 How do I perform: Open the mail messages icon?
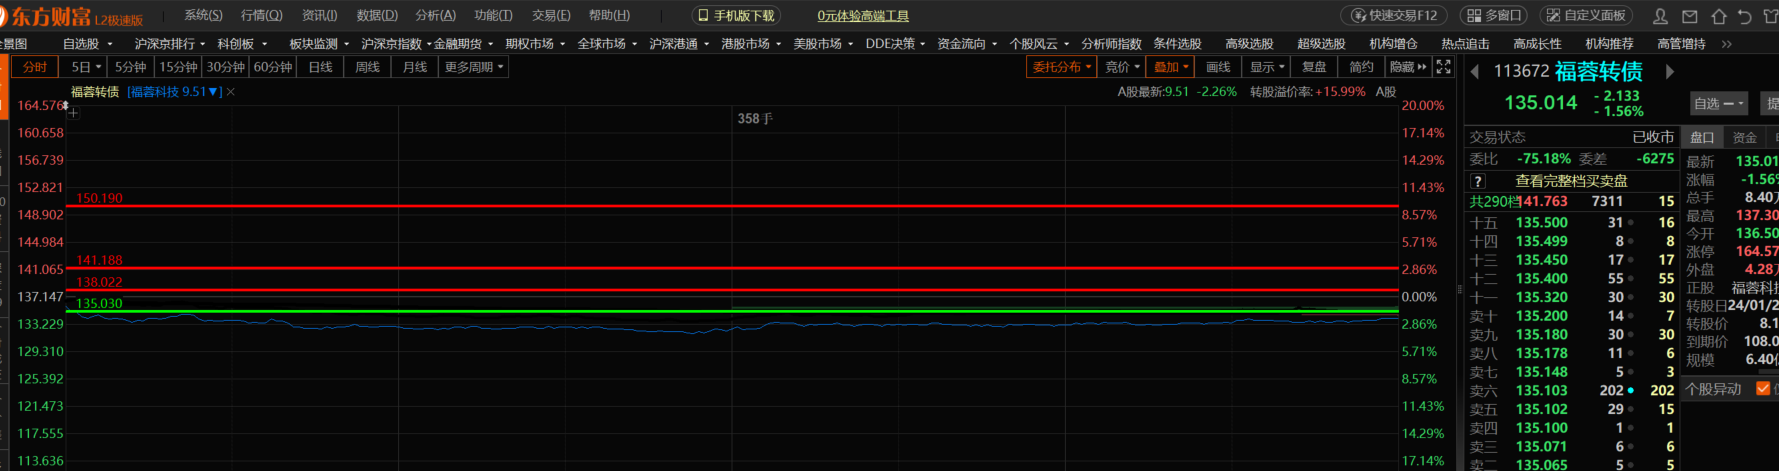(x=1690, y=16)
